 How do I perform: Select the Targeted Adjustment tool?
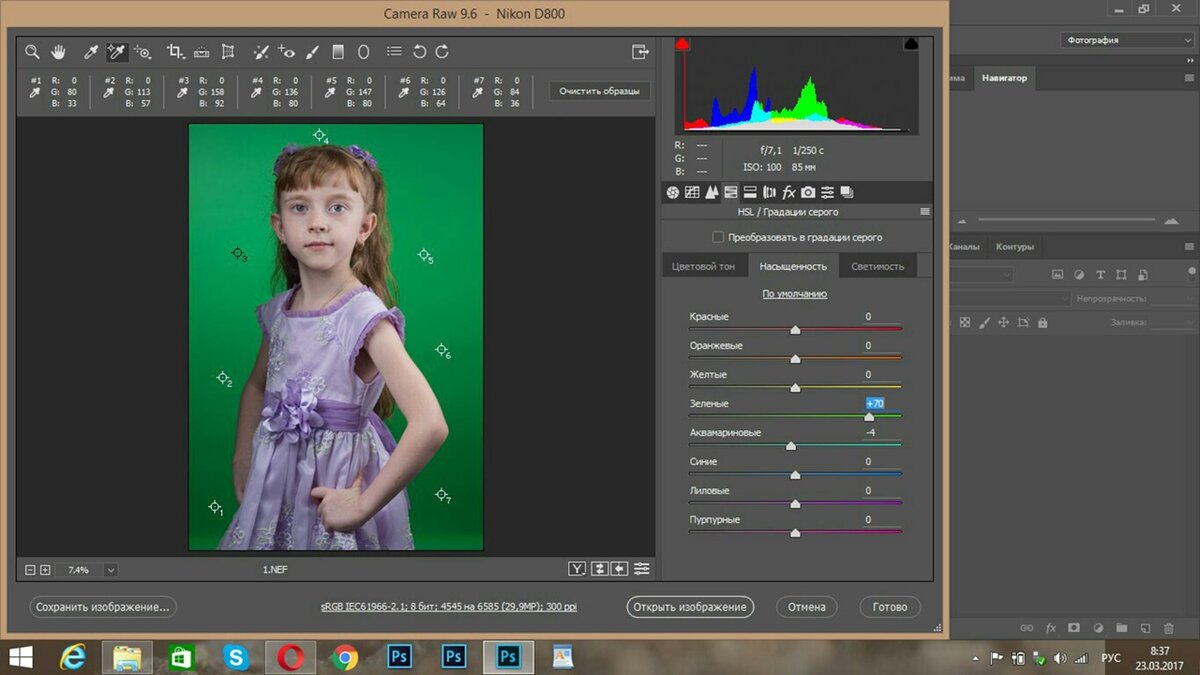(143, 51)
